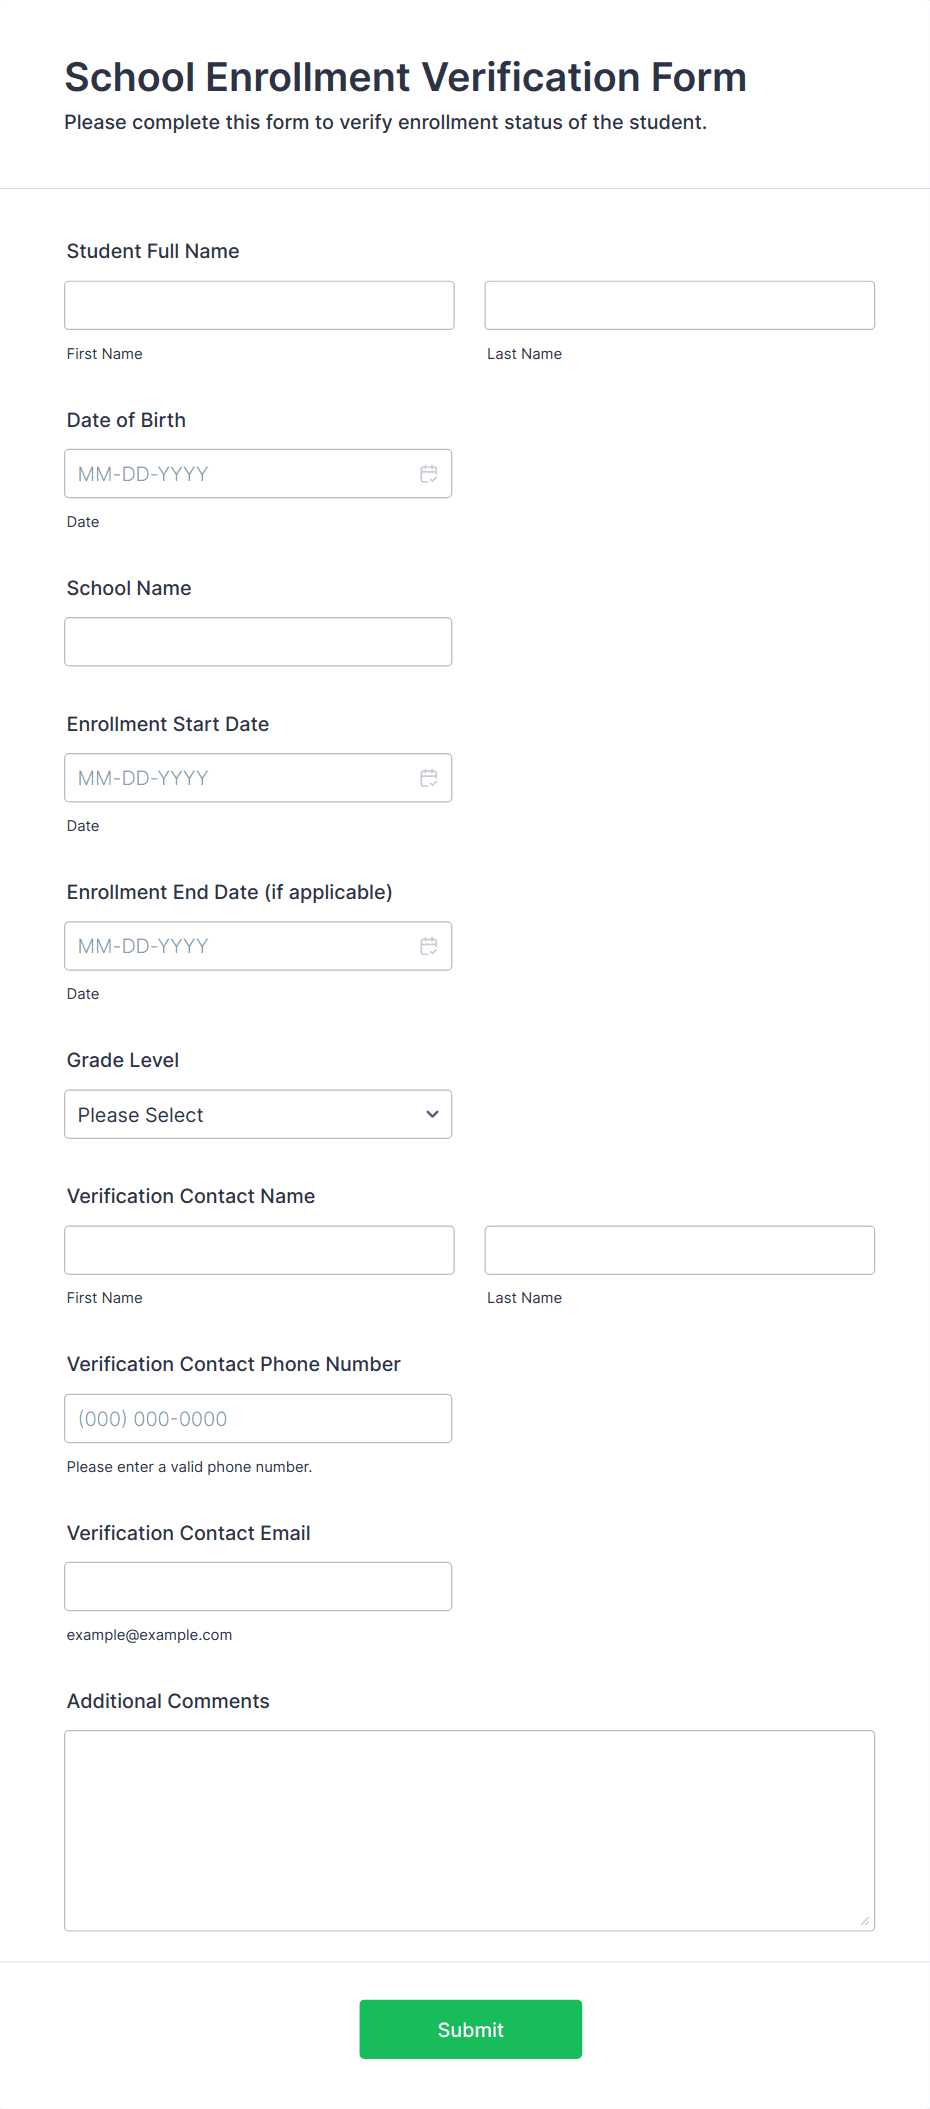Screen dimensions: 930x2109
Task: Focus the Verification Contact Last Name field
Action: click(x=680, y=1250)
